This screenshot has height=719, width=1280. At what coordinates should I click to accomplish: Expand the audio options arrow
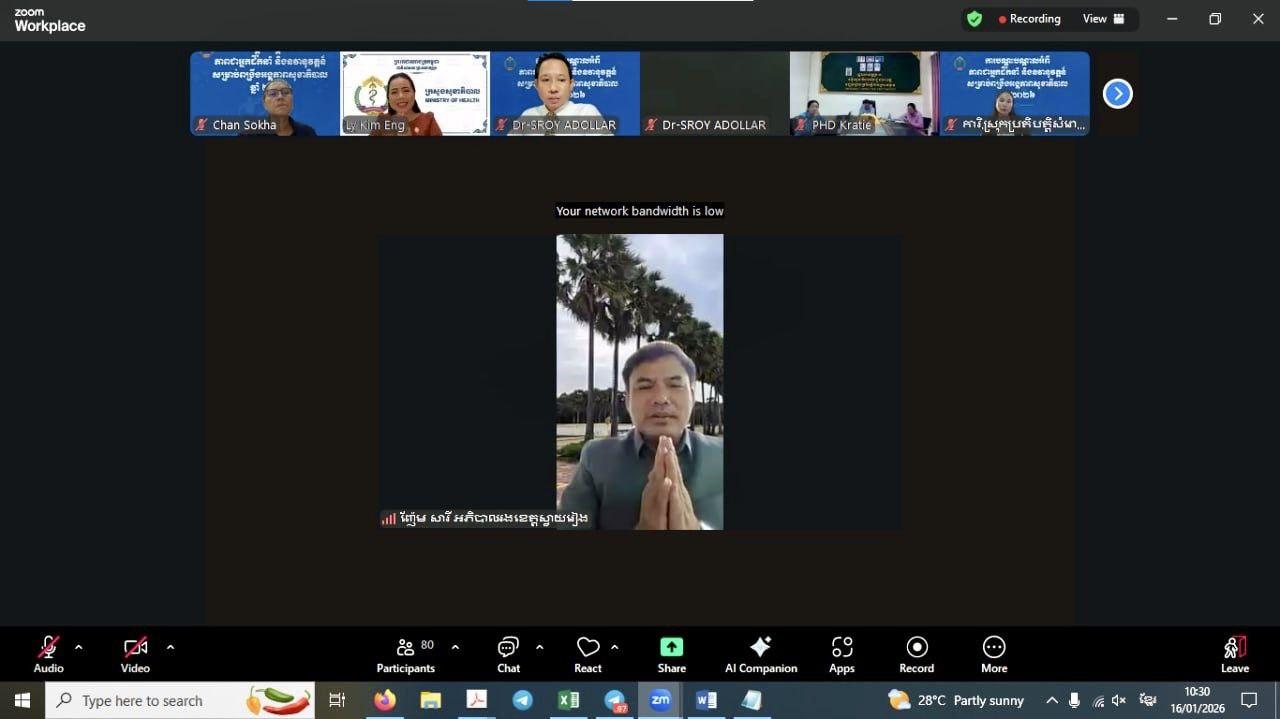coord(79,647)
